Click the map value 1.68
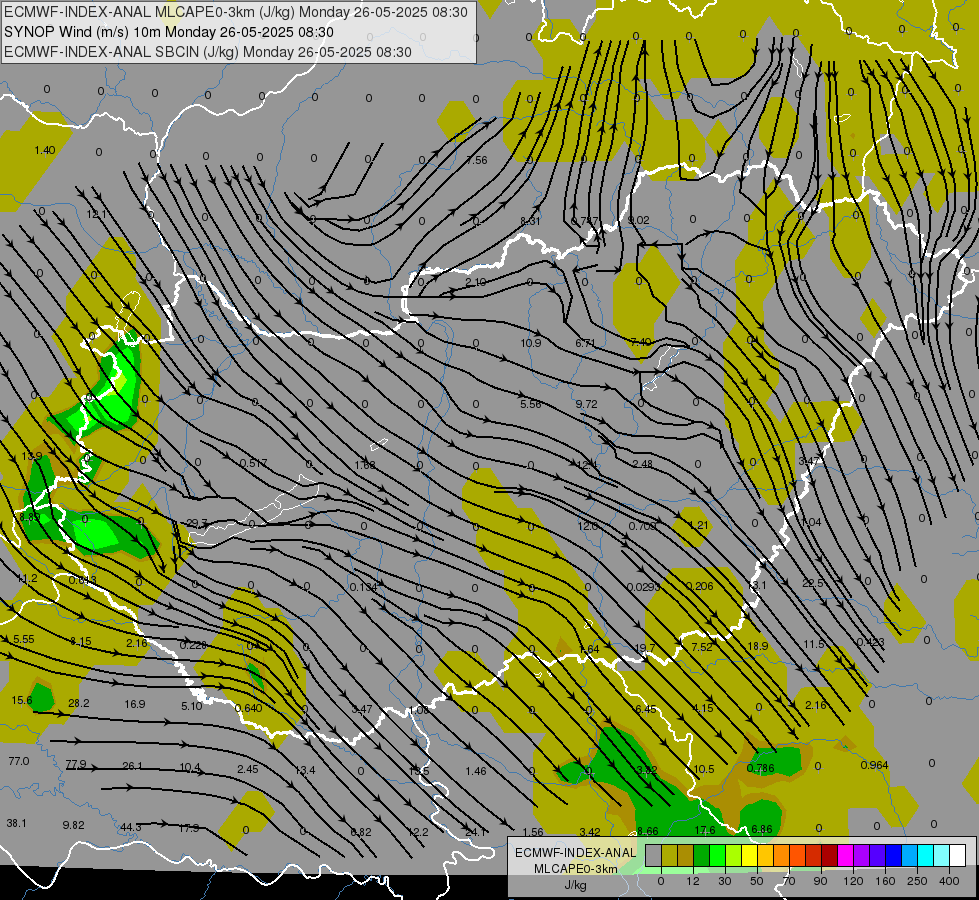 [x=365, y=465]
